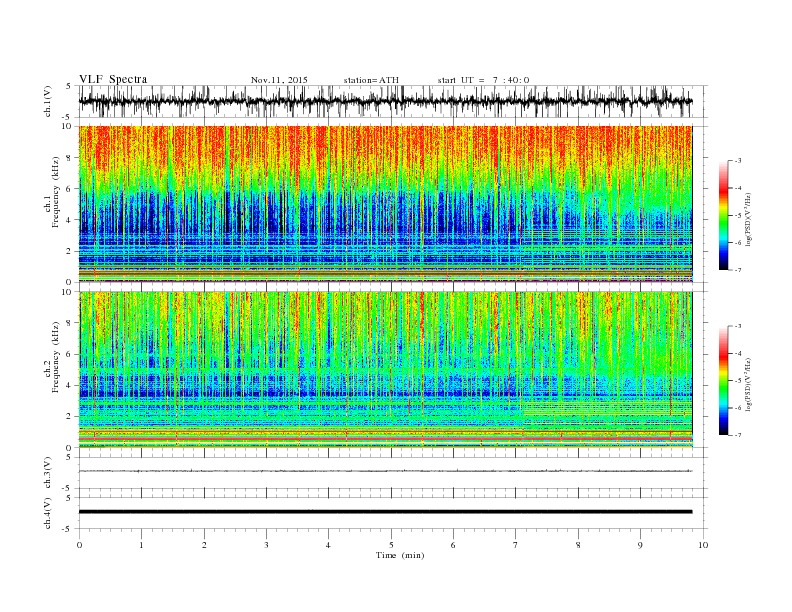Click the "-5" tick on ch.1 color bar
This screenshot has height=612, width=792.
[x=738, y=216]
